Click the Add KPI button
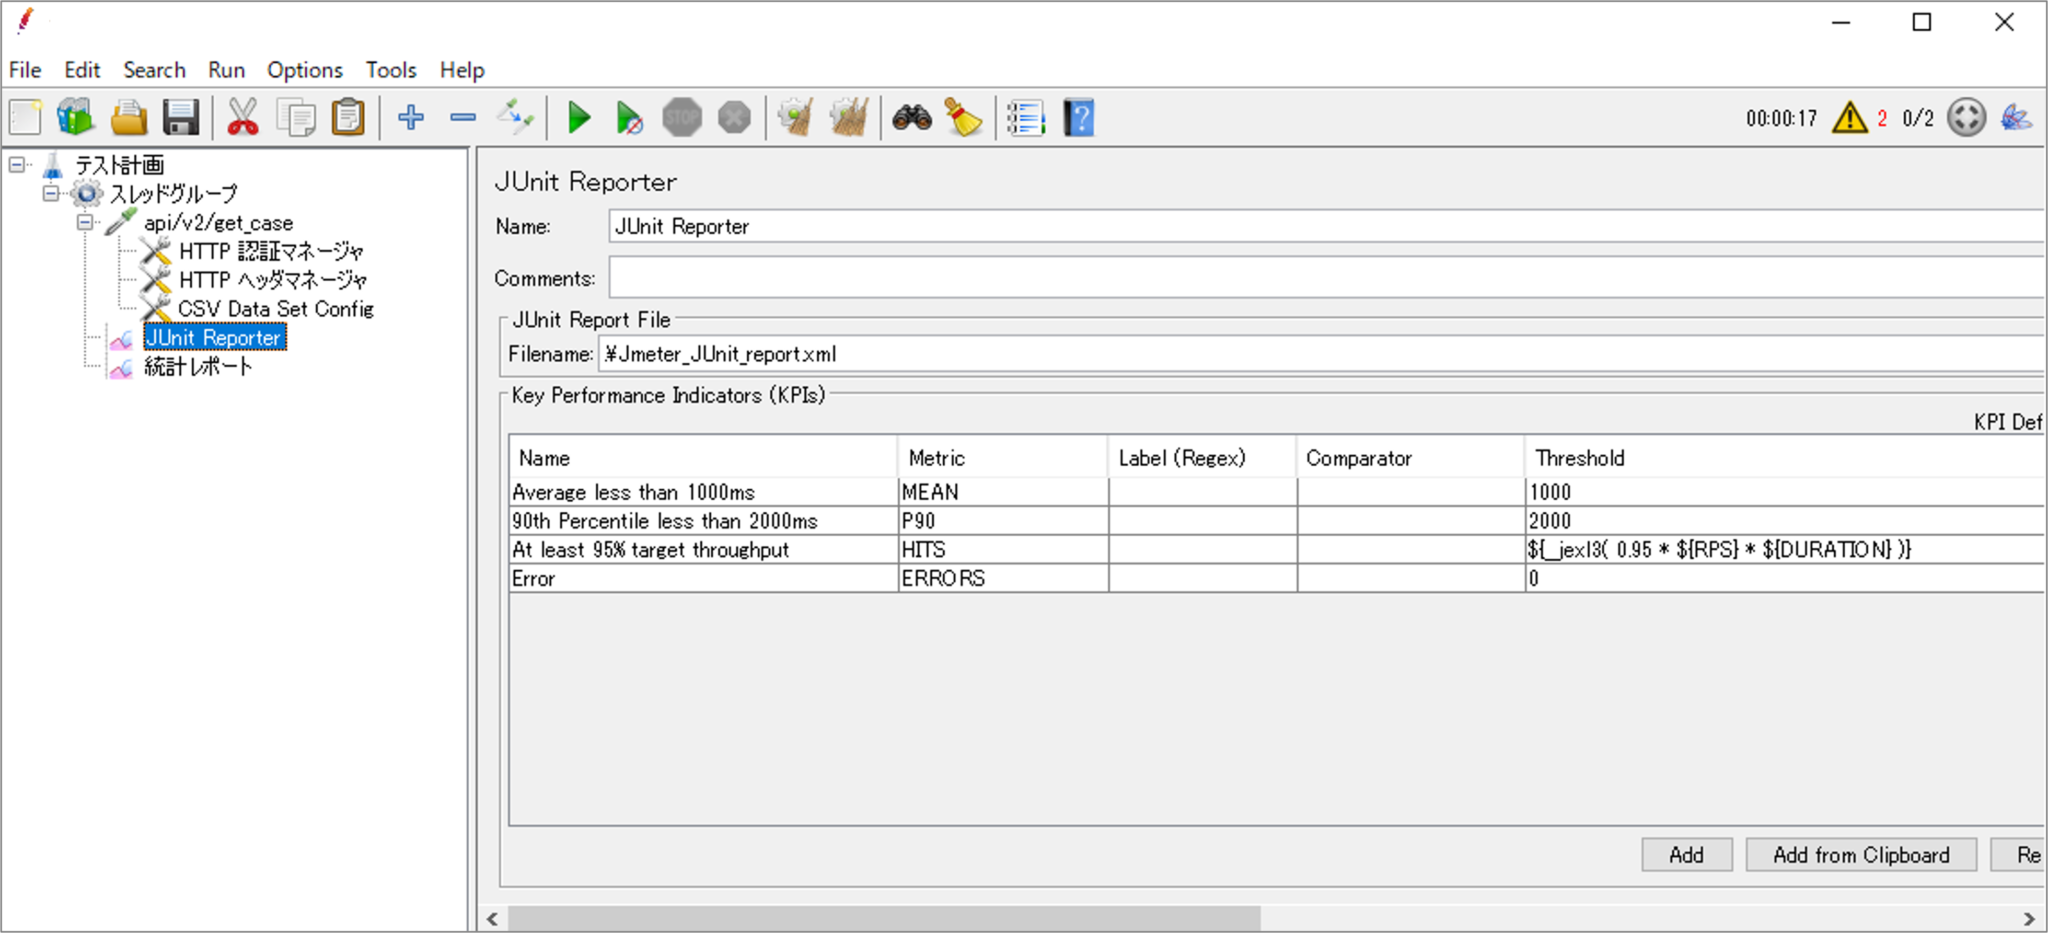 pyautogui.click(x=1686, y=855)
